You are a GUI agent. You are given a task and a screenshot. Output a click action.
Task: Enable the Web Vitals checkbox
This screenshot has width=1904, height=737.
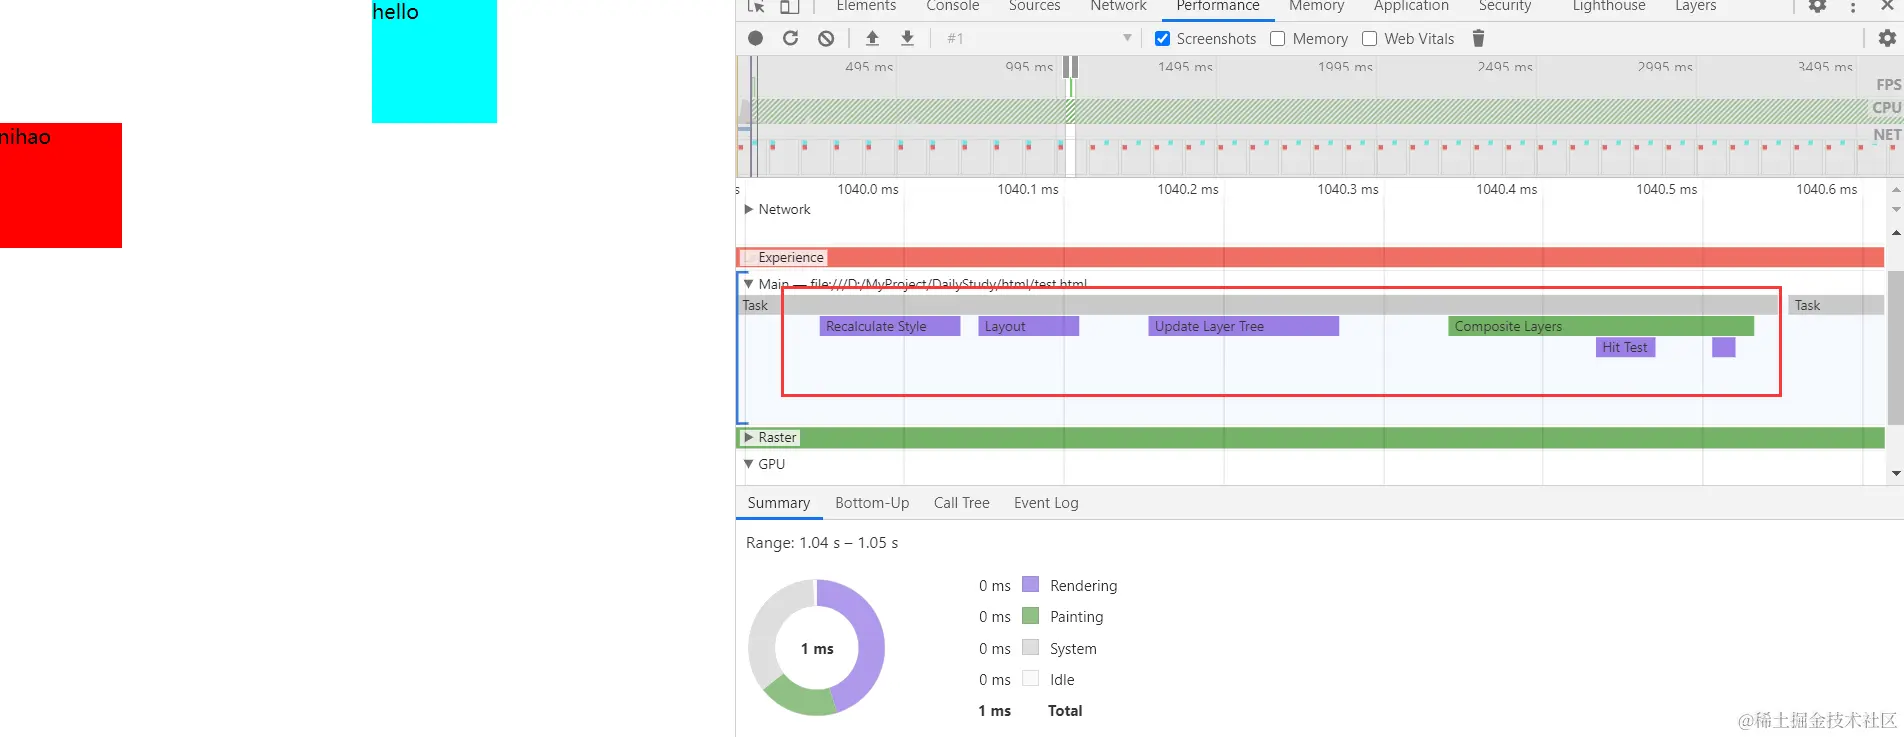tap(1370, 39)
